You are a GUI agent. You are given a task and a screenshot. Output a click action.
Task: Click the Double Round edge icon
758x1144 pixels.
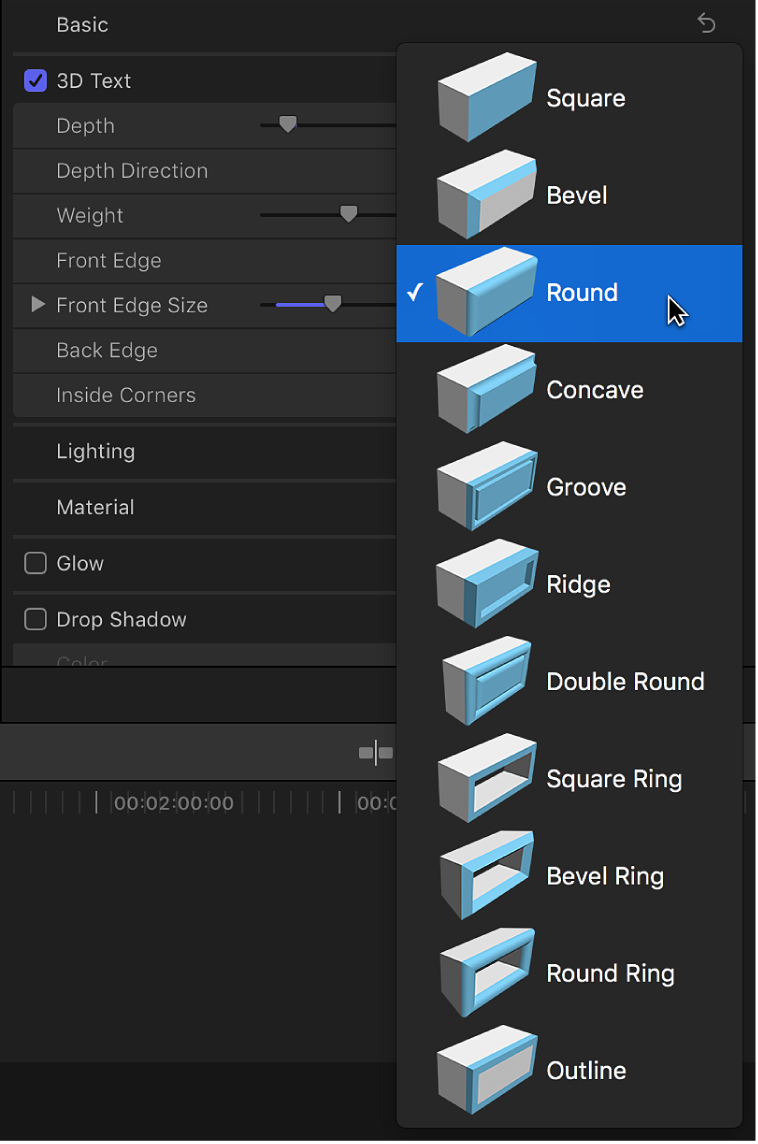tap(487, 681)
